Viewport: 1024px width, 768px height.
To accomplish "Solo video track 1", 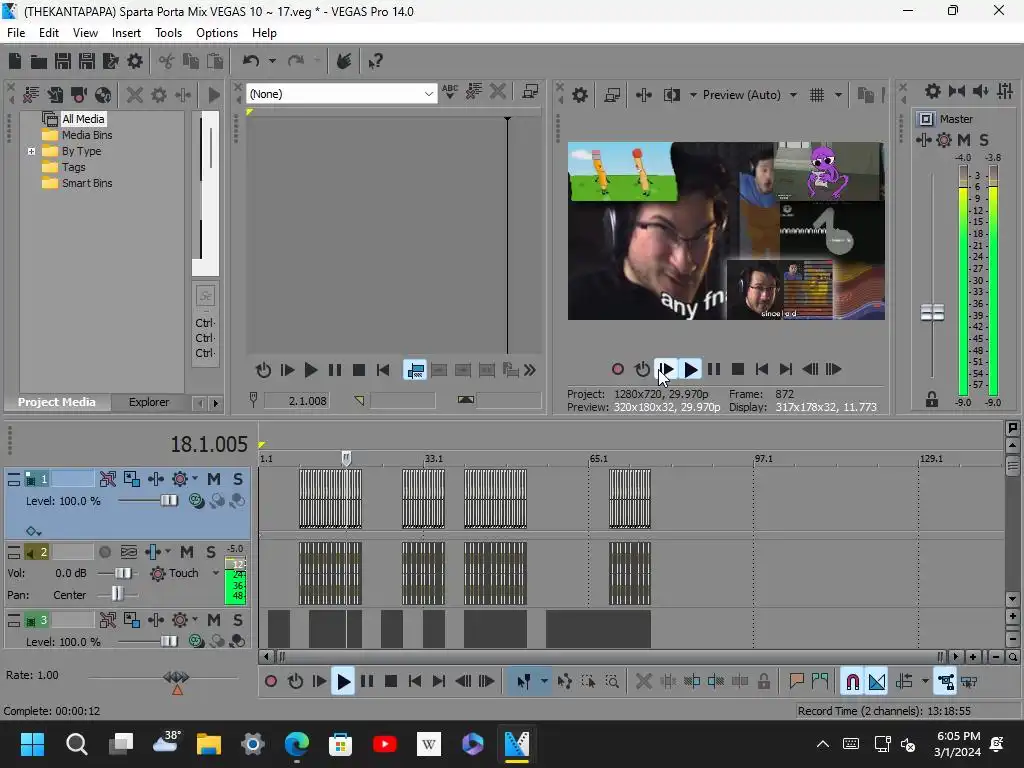I will [238, 479].
